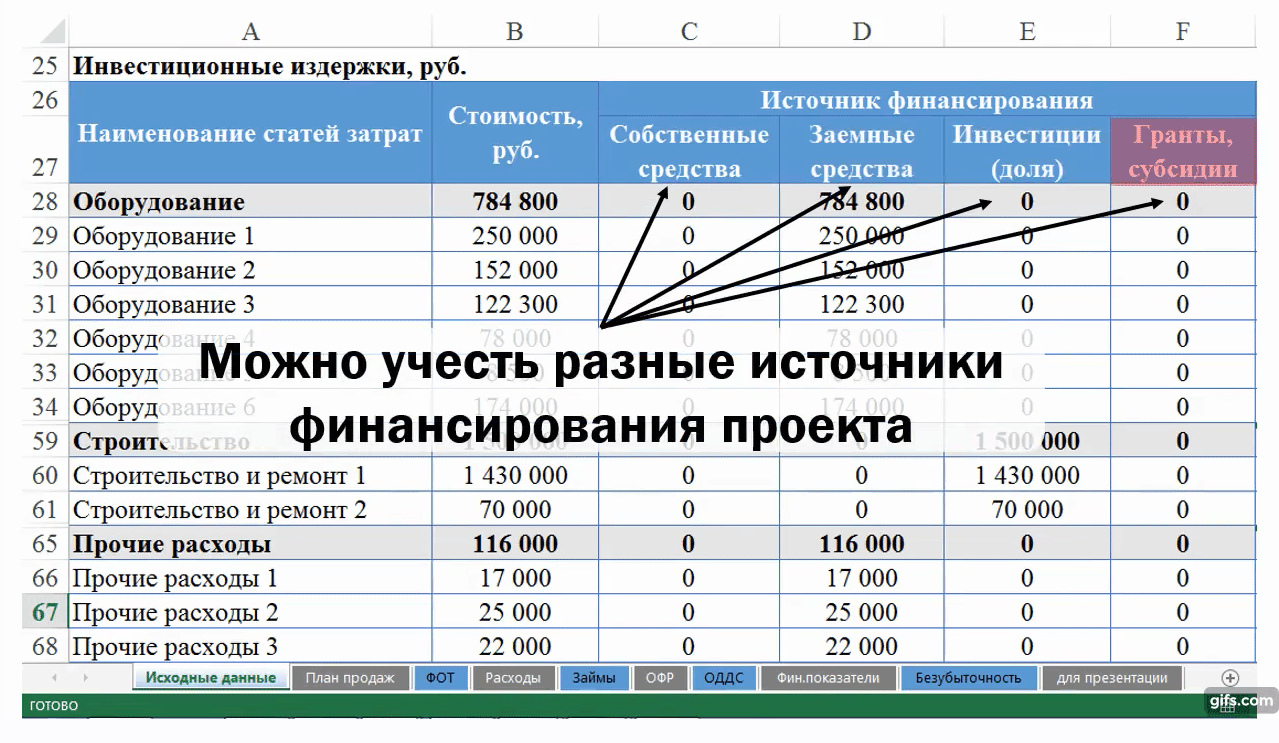Click the previous sheet navigation arrow

56,678
